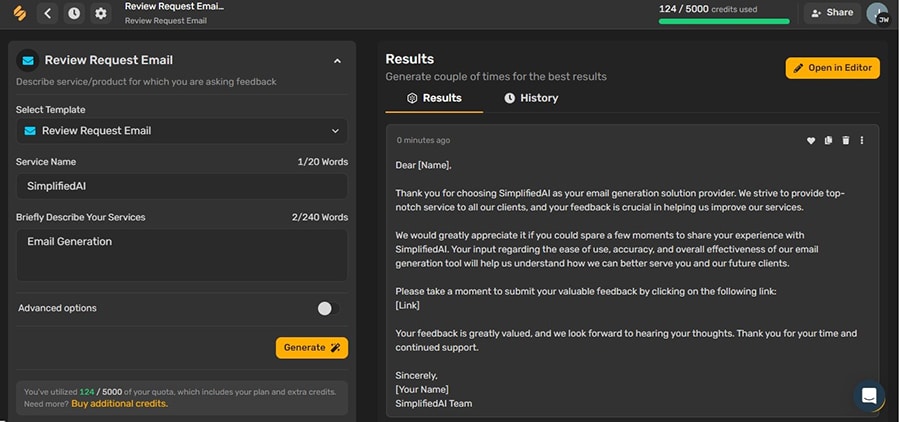Switch to the History tab
The width and height of the screenshot is (900, 422).
(531, 98)
